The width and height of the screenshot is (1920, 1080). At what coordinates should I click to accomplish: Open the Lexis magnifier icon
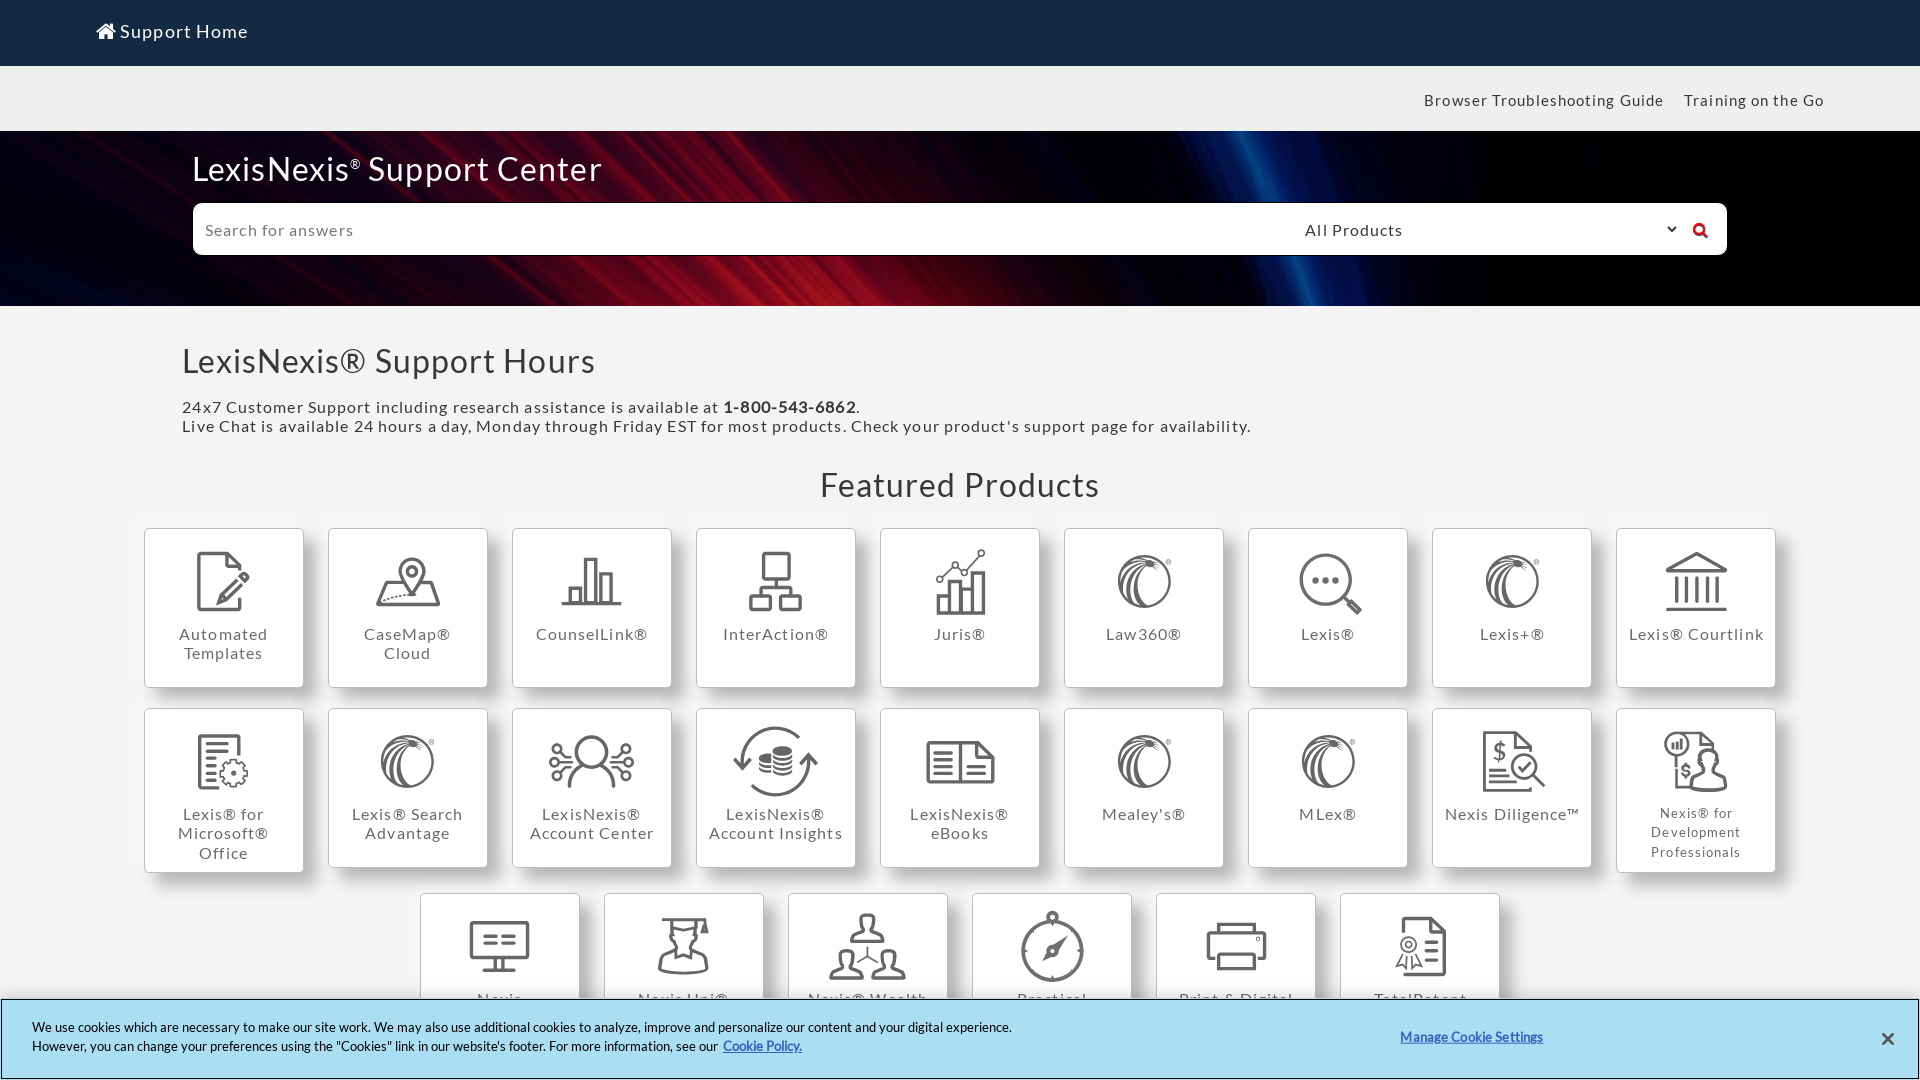[1329, 583]
